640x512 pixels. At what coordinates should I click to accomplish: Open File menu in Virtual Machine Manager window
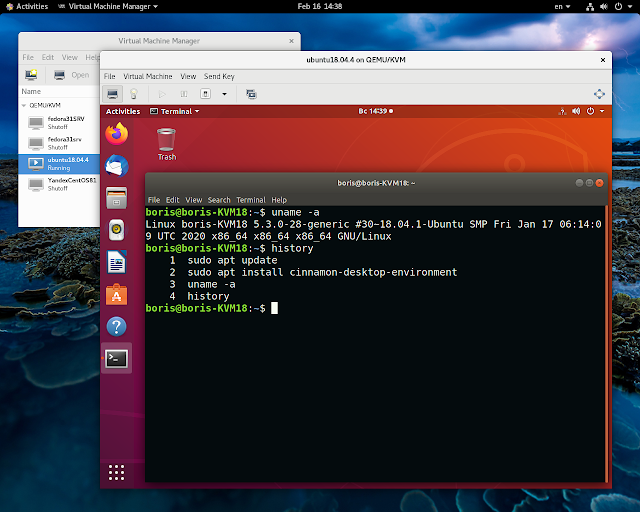pos(28,57)
